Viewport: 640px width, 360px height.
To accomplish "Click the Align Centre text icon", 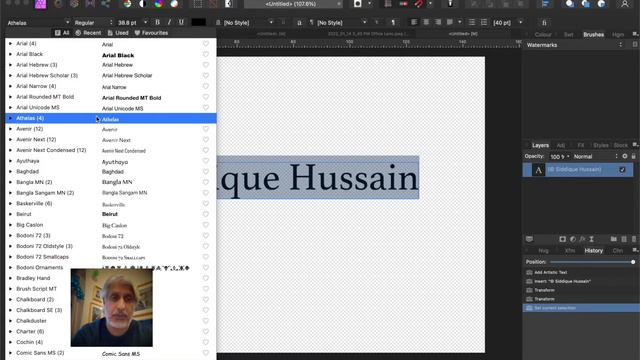I will (426, 22).
